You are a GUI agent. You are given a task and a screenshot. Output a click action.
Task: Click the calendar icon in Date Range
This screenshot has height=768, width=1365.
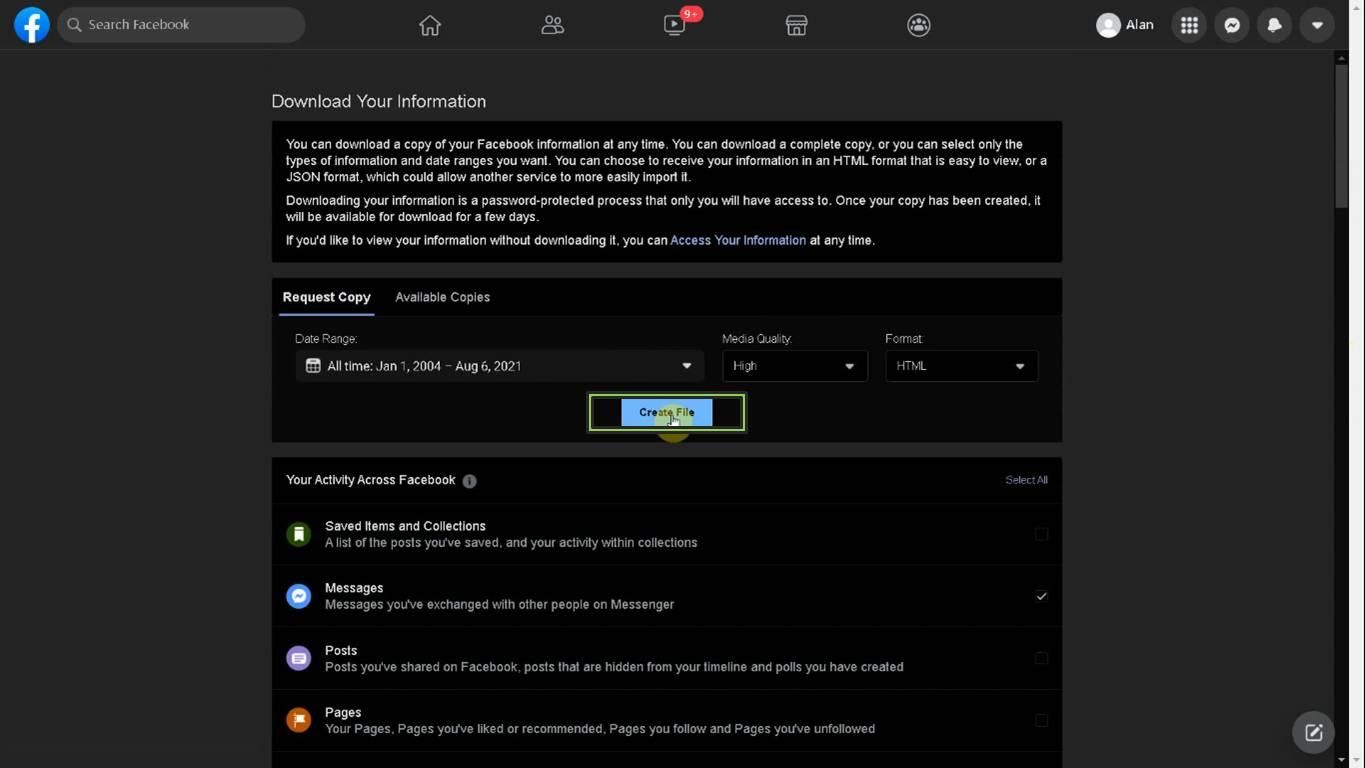pos(313,366)
